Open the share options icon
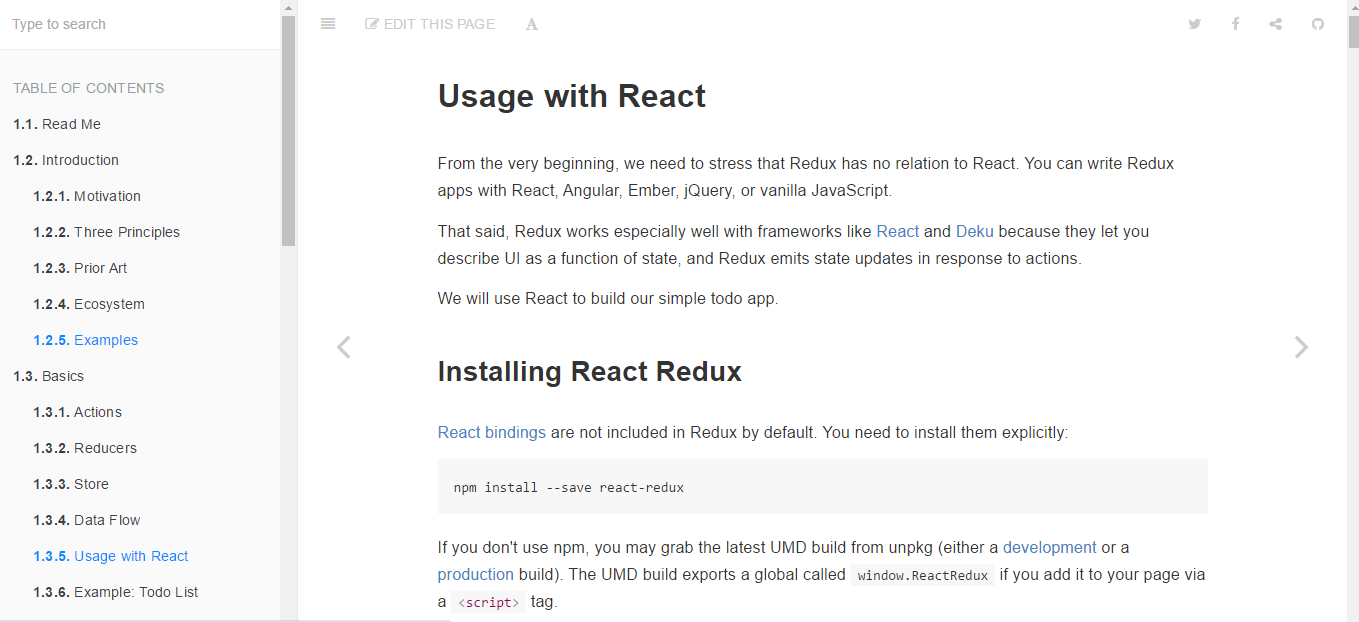Screen dimensions: 1359x622 coord(1275,23)
